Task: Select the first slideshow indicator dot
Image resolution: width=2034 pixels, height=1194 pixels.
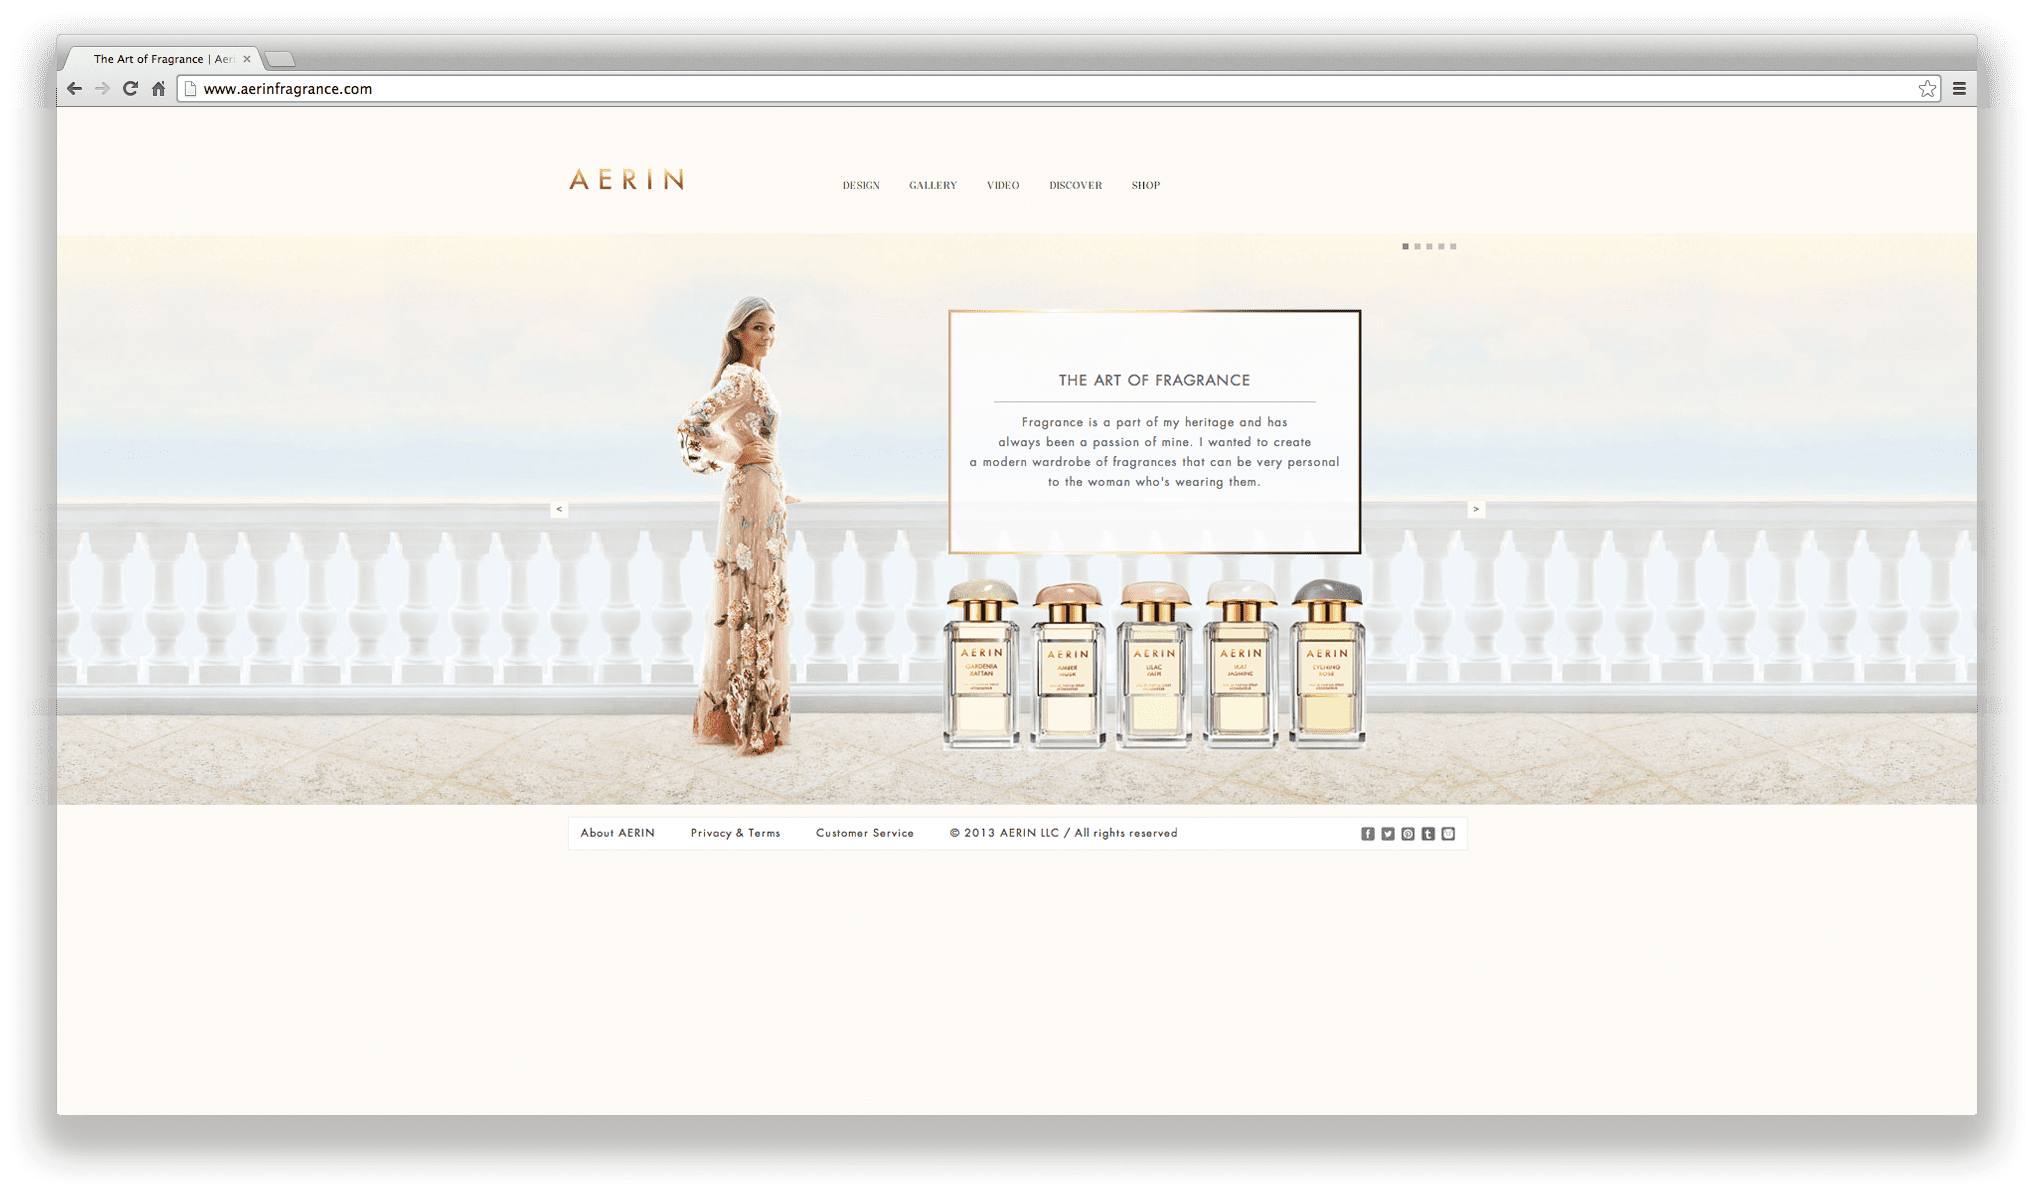Action: (1405, 246)
